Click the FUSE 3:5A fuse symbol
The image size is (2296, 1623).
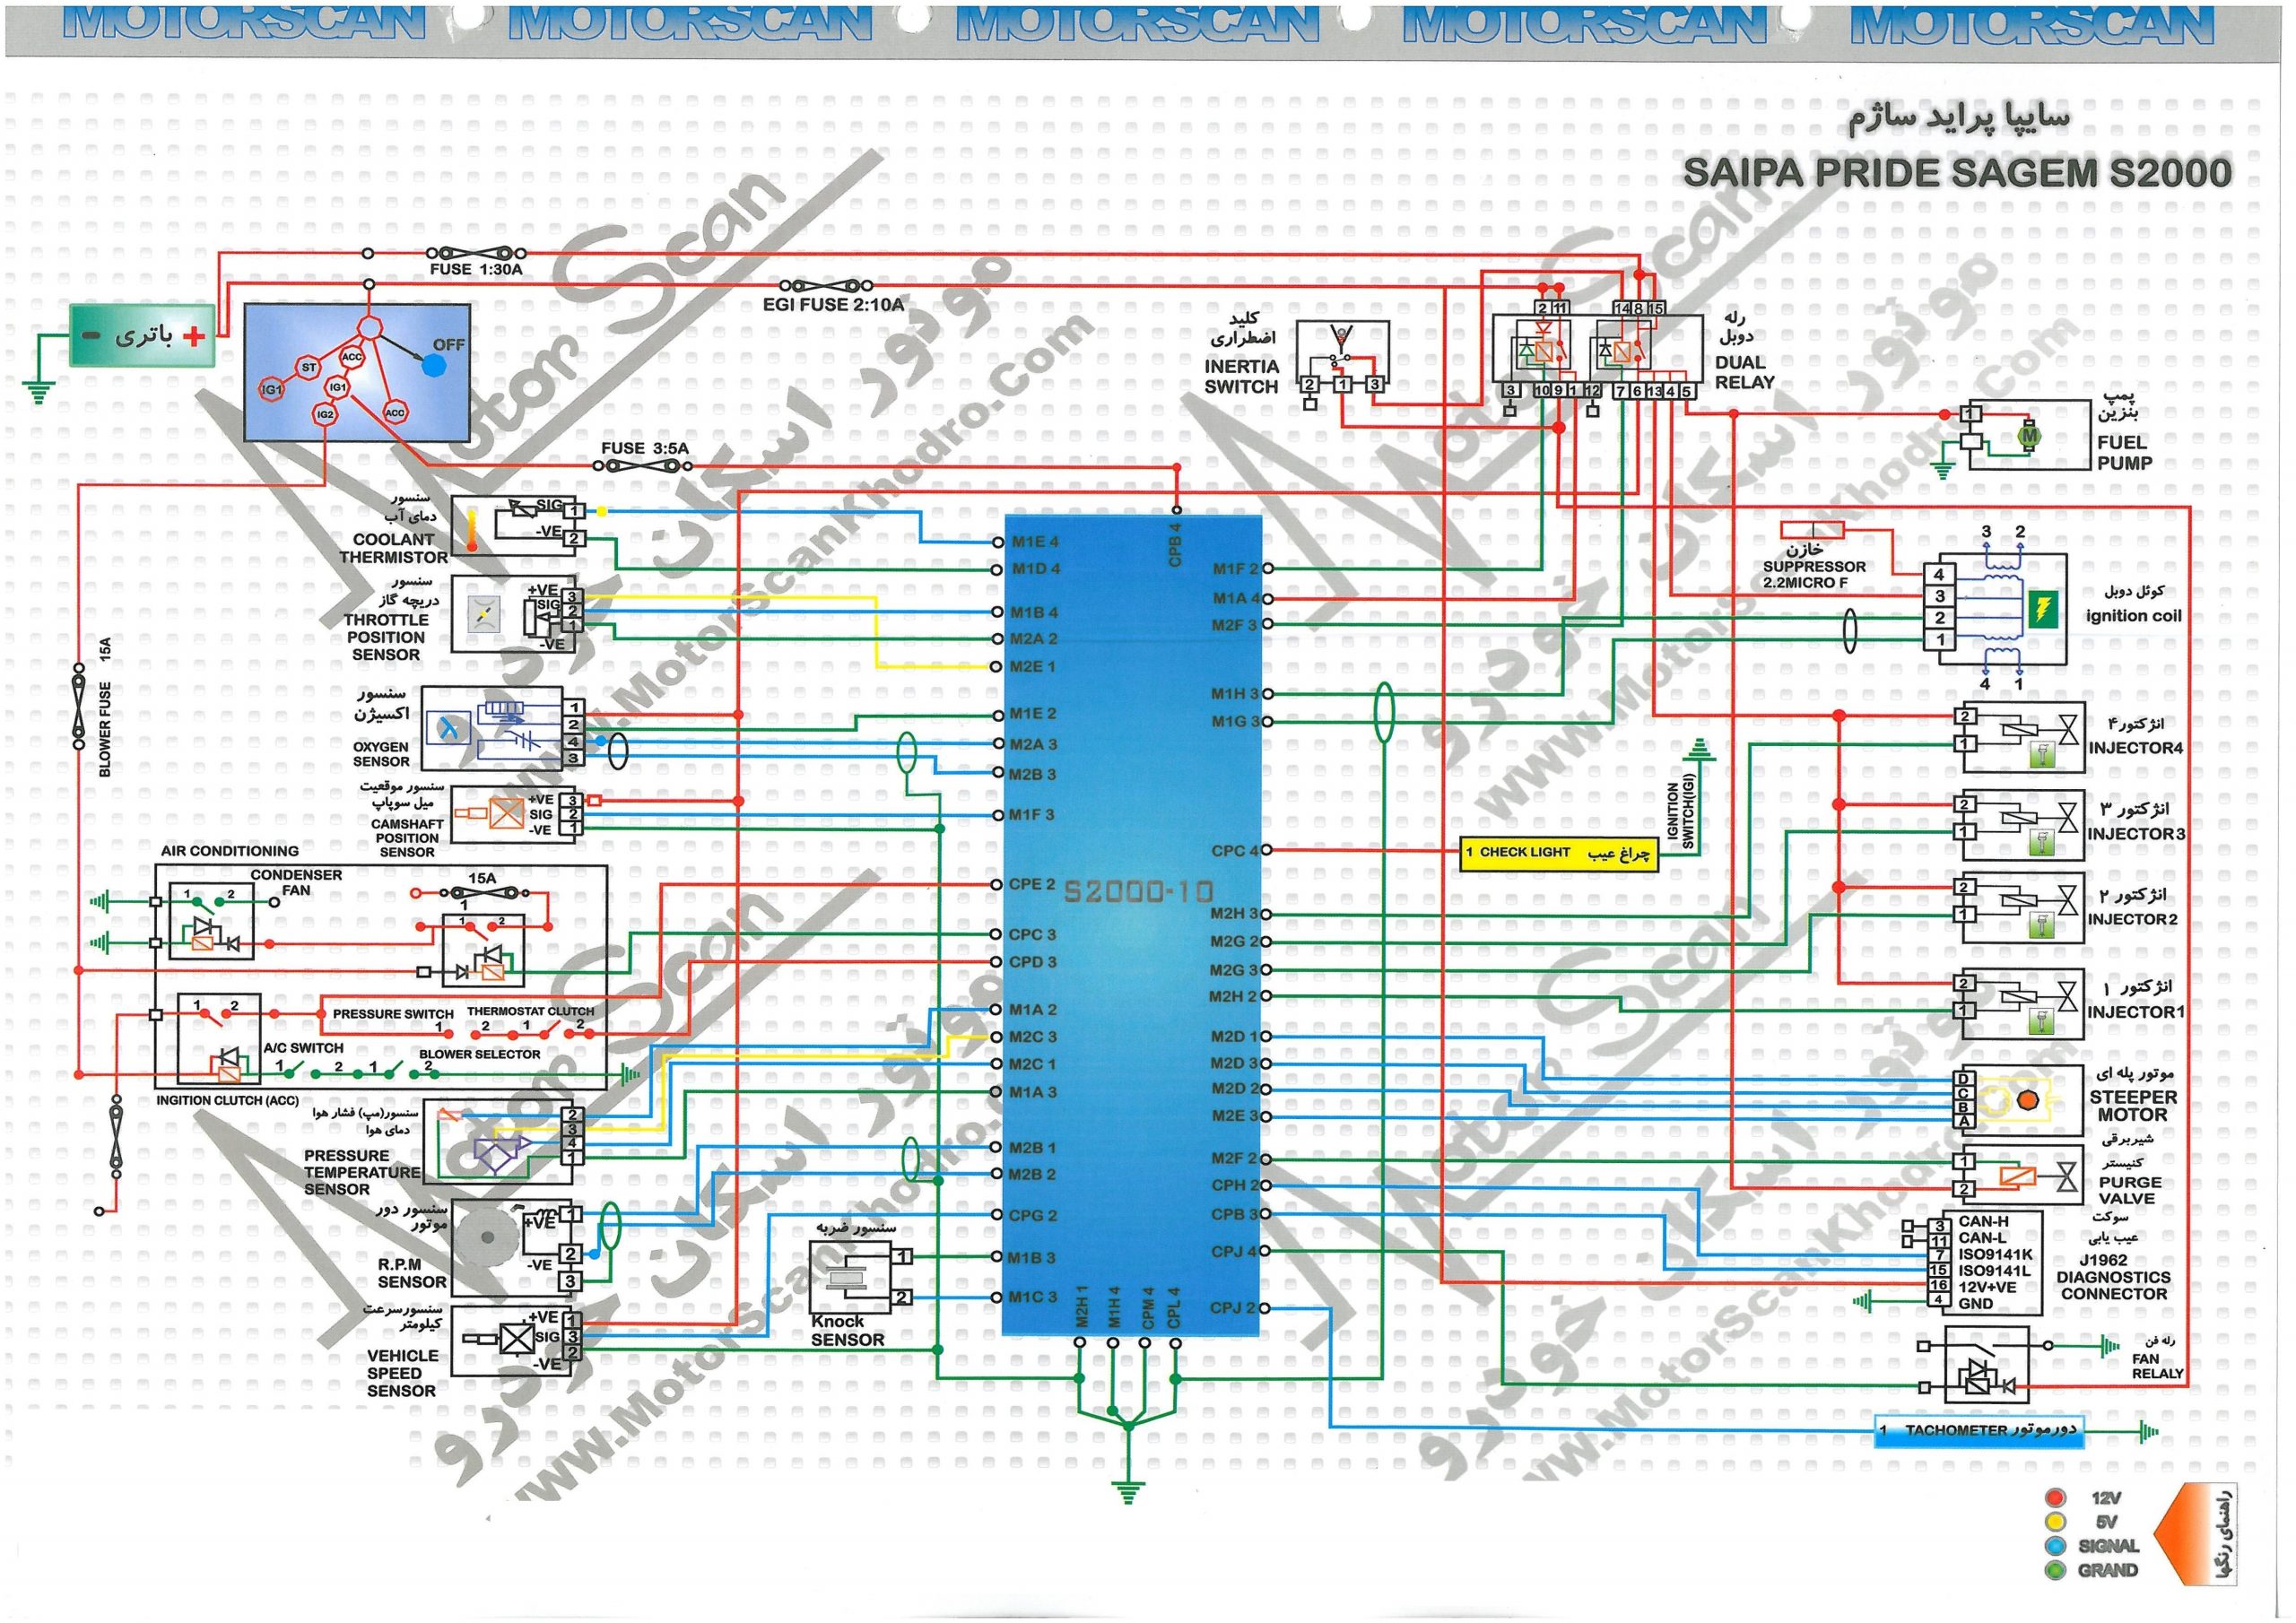coord(645,466)
